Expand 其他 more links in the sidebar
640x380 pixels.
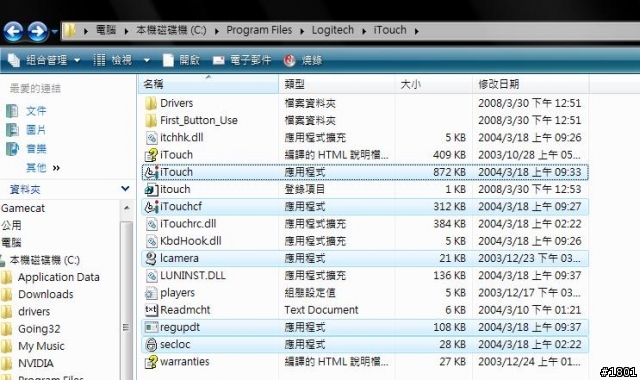(x=43, y=168)
